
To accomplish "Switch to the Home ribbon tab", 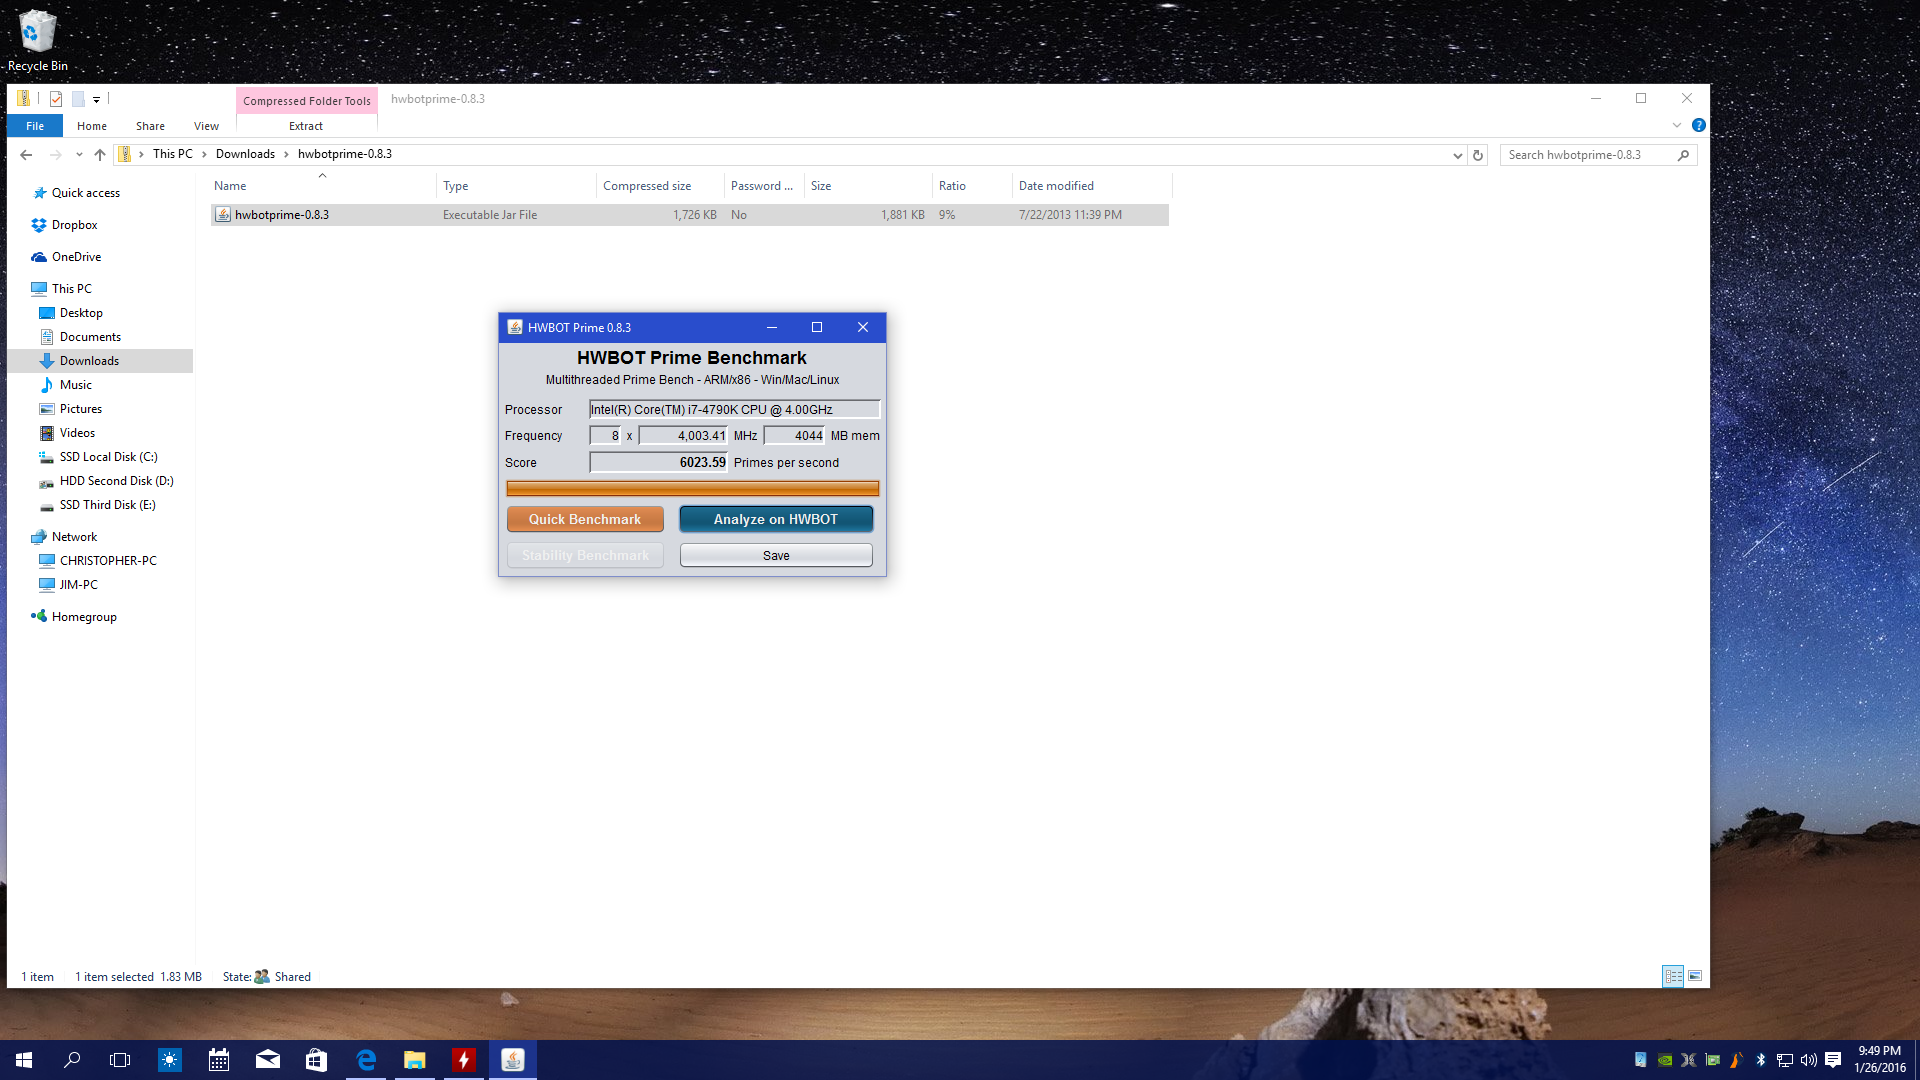I will point(92,126).
